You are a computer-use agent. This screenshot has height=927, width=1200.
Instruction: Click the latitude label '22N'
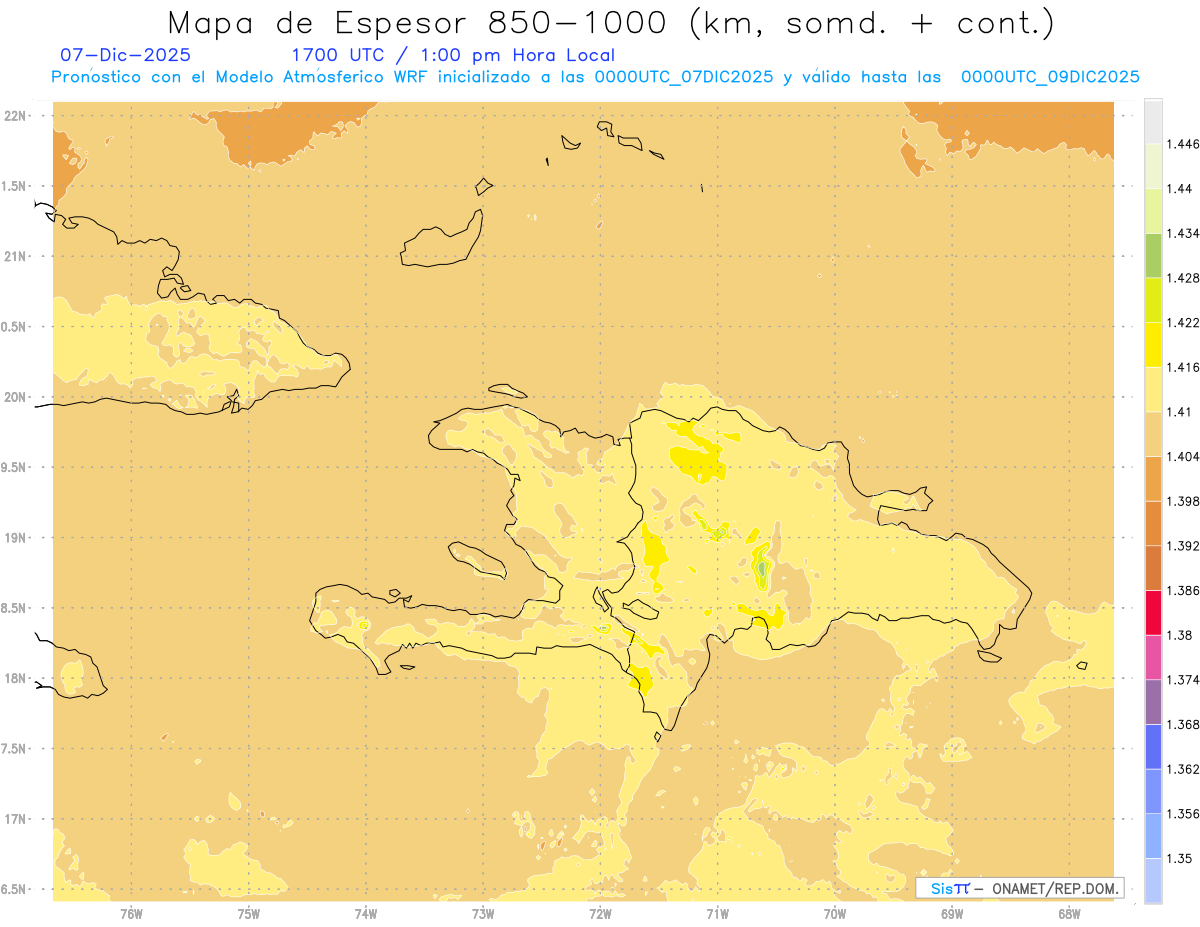click(x=14, y=116)
